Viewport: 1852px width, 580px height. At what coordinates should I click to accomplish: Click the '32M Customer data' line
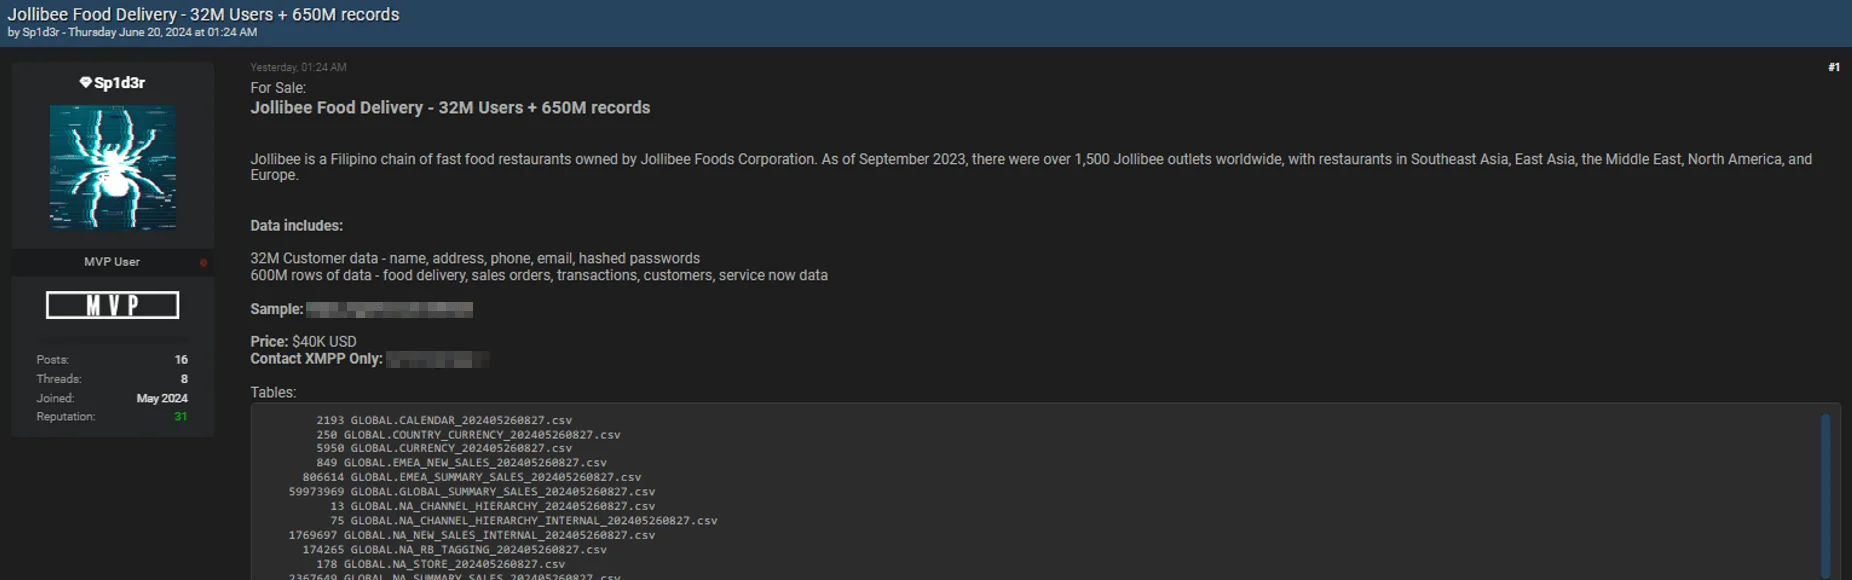(475, 259)
